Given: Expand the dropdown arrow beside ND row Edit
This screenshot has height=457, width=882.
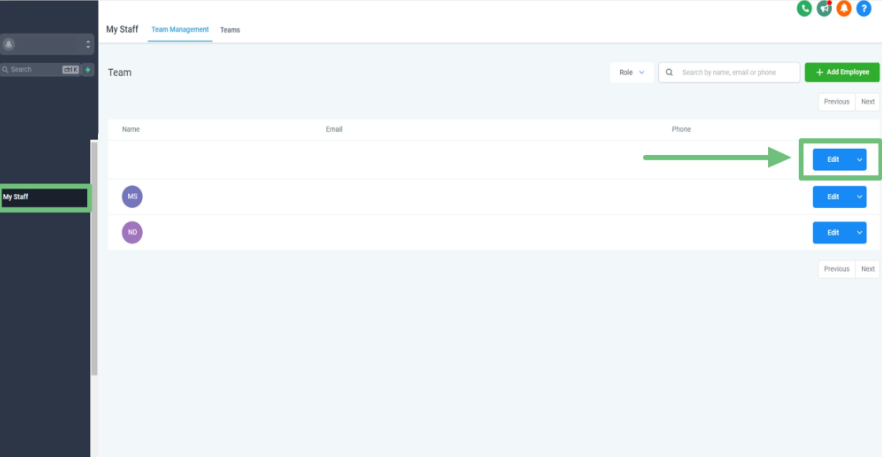Looking at the screenshot, I should click(x=860, y=232).
